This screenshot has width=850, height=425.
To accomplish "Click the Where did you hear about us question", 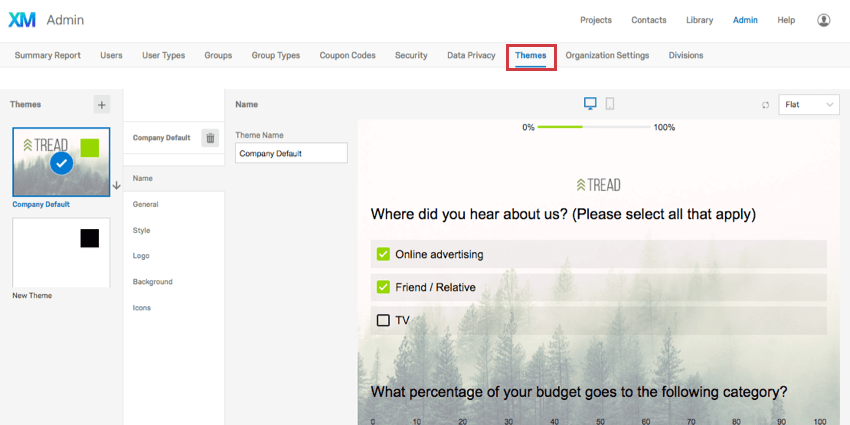I will pos(563,214).
